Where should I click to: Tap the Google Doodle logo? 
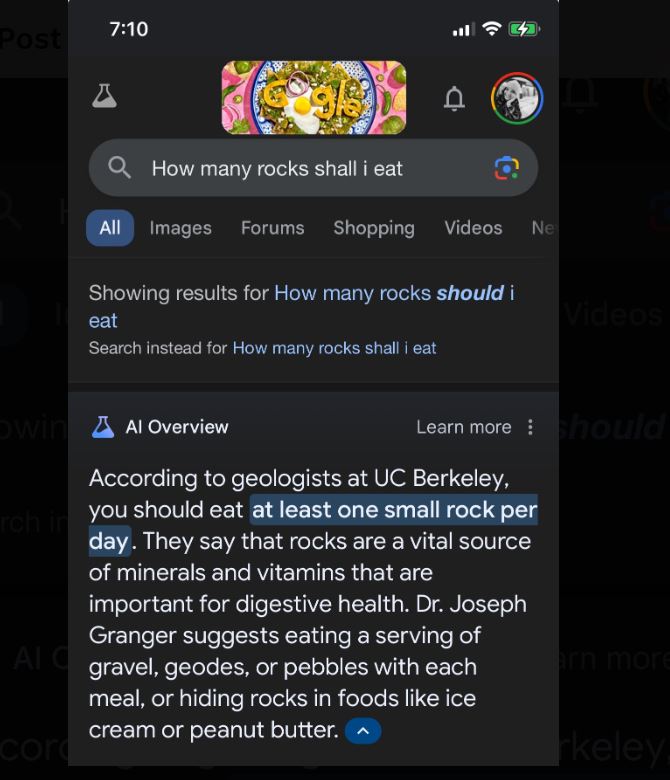point(314,97)
